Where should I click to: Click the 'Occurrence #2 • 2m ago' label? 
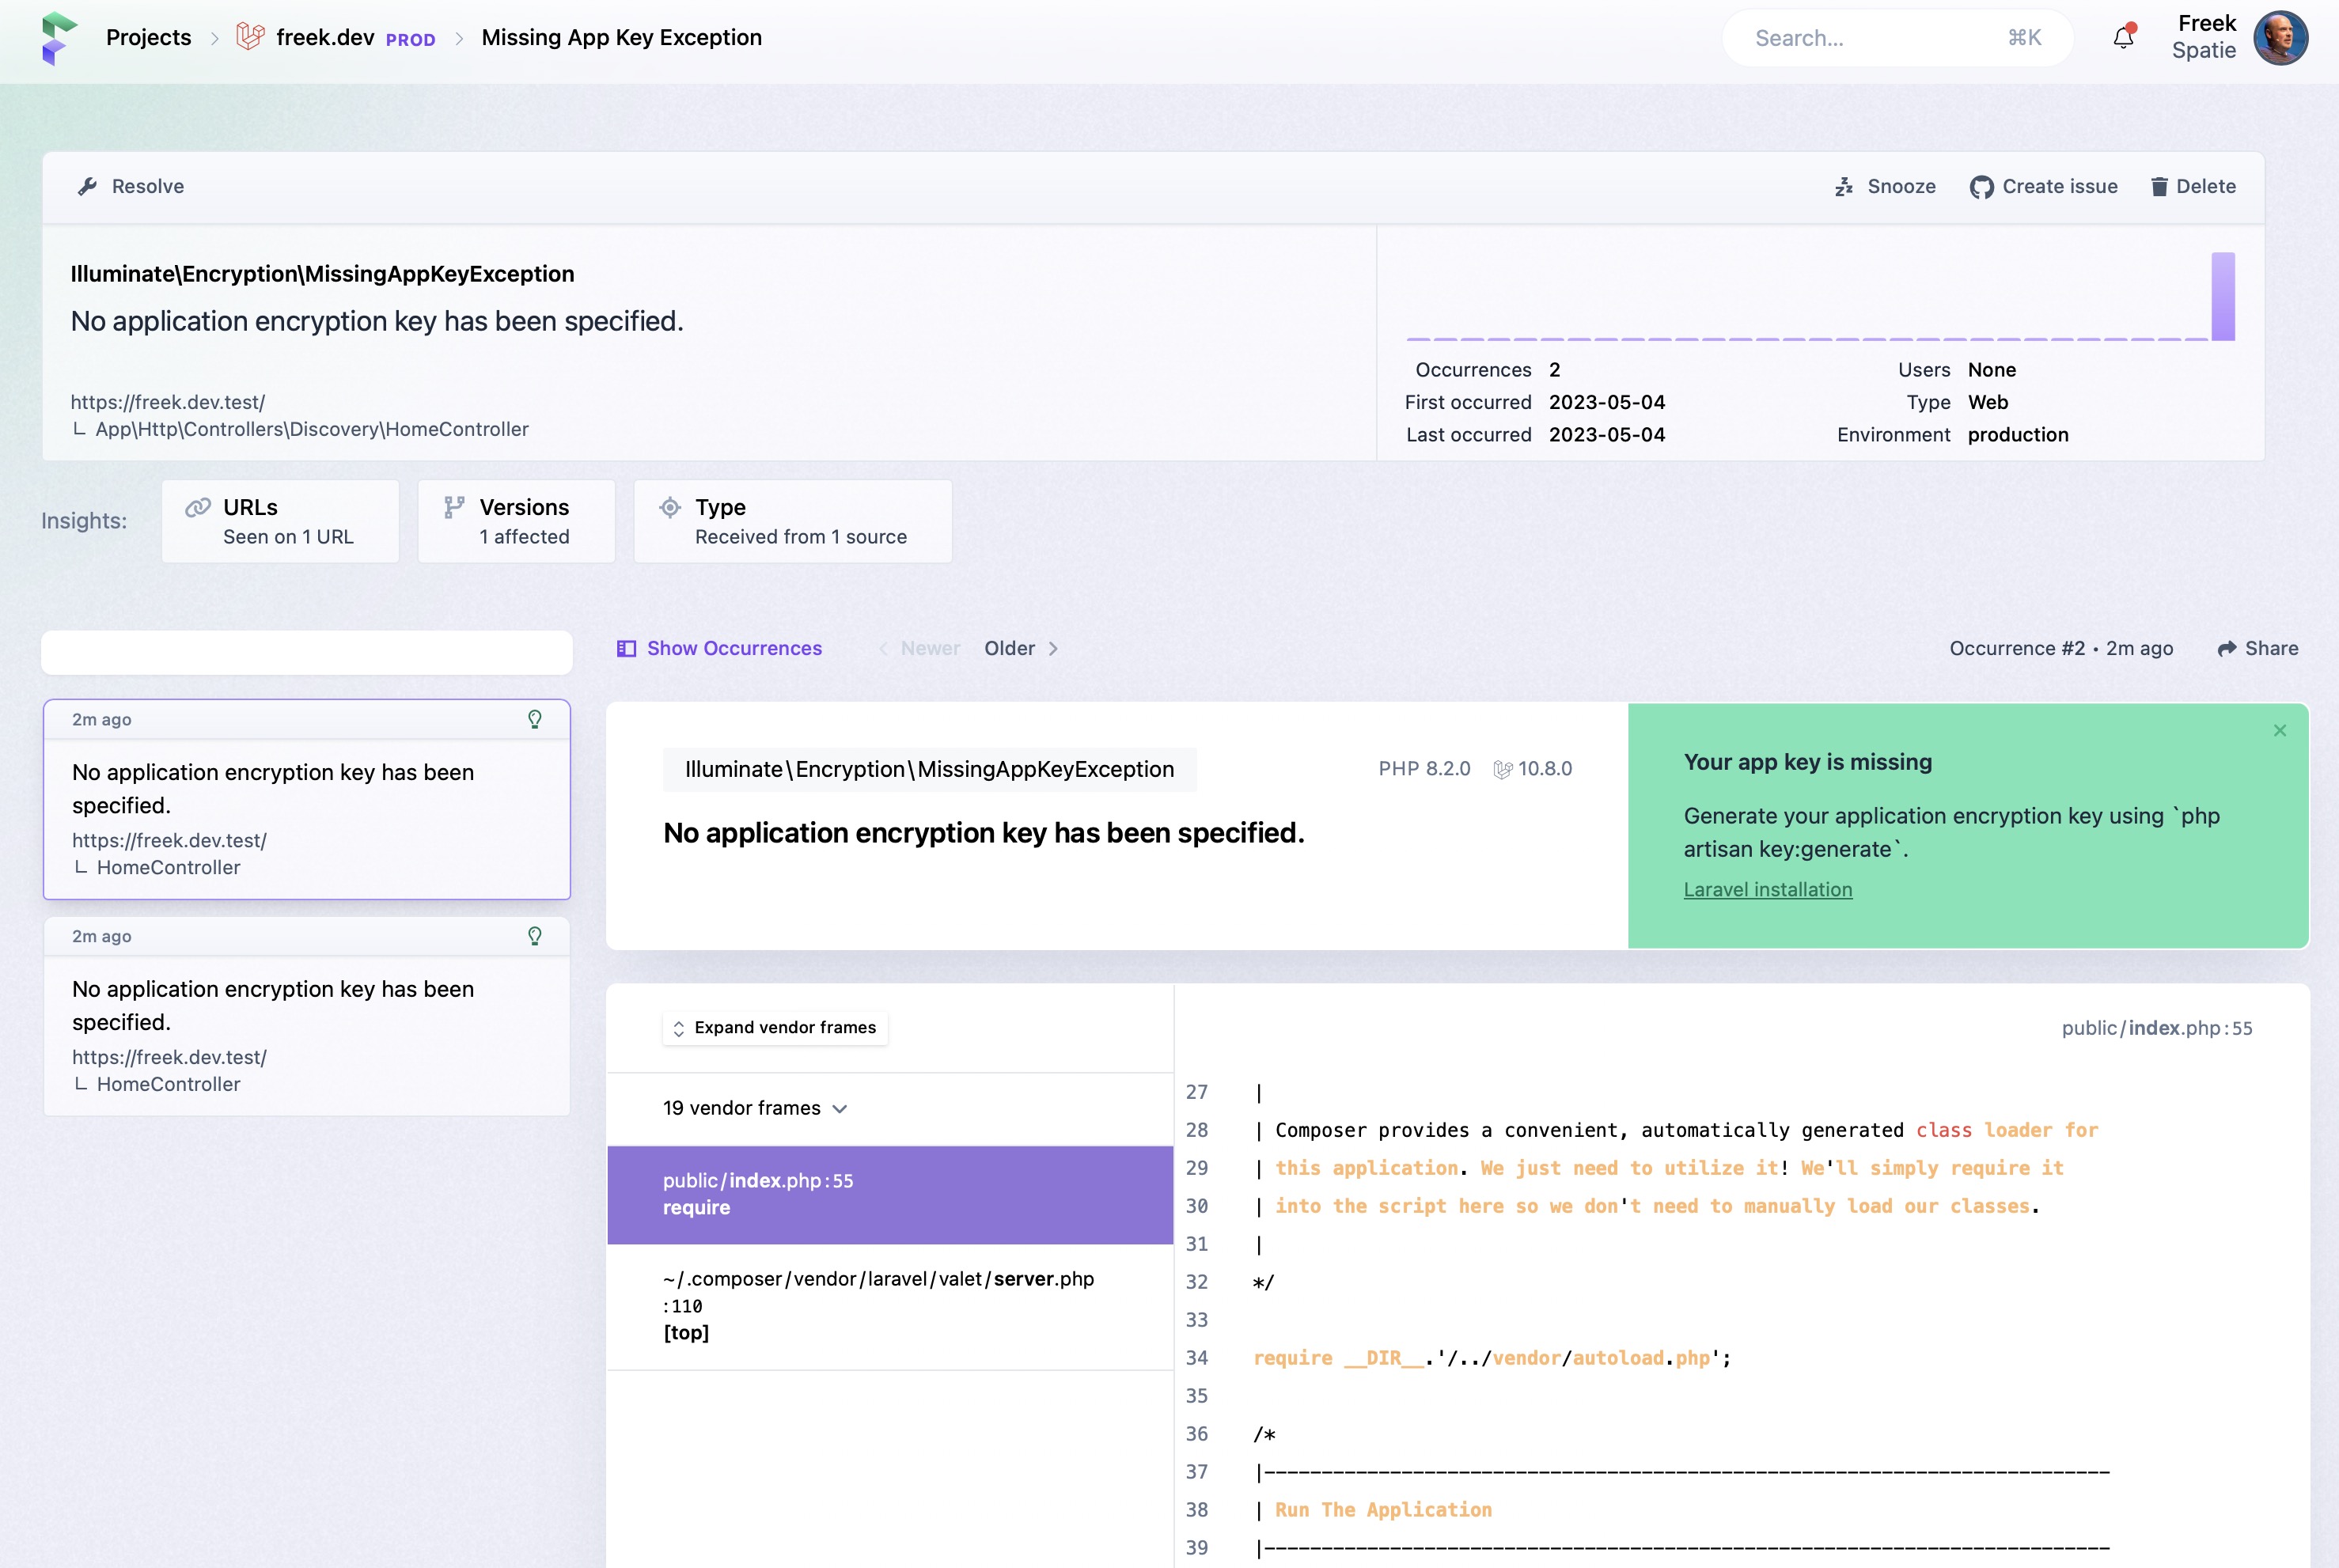[x=2061, y=649]
